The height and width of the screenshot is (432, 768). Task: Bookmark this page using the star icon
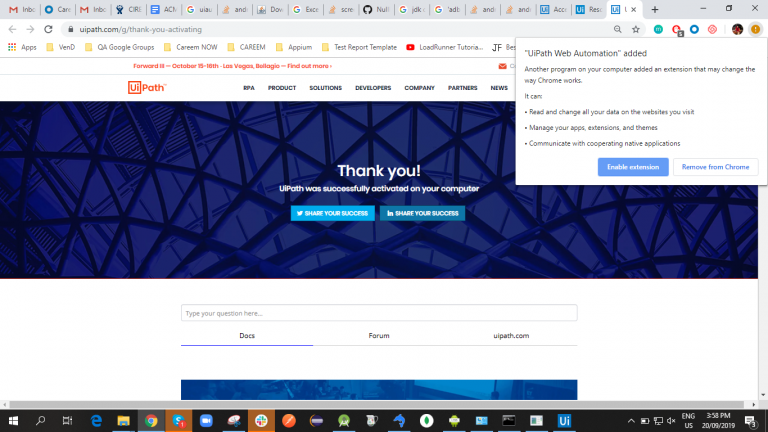636,29
